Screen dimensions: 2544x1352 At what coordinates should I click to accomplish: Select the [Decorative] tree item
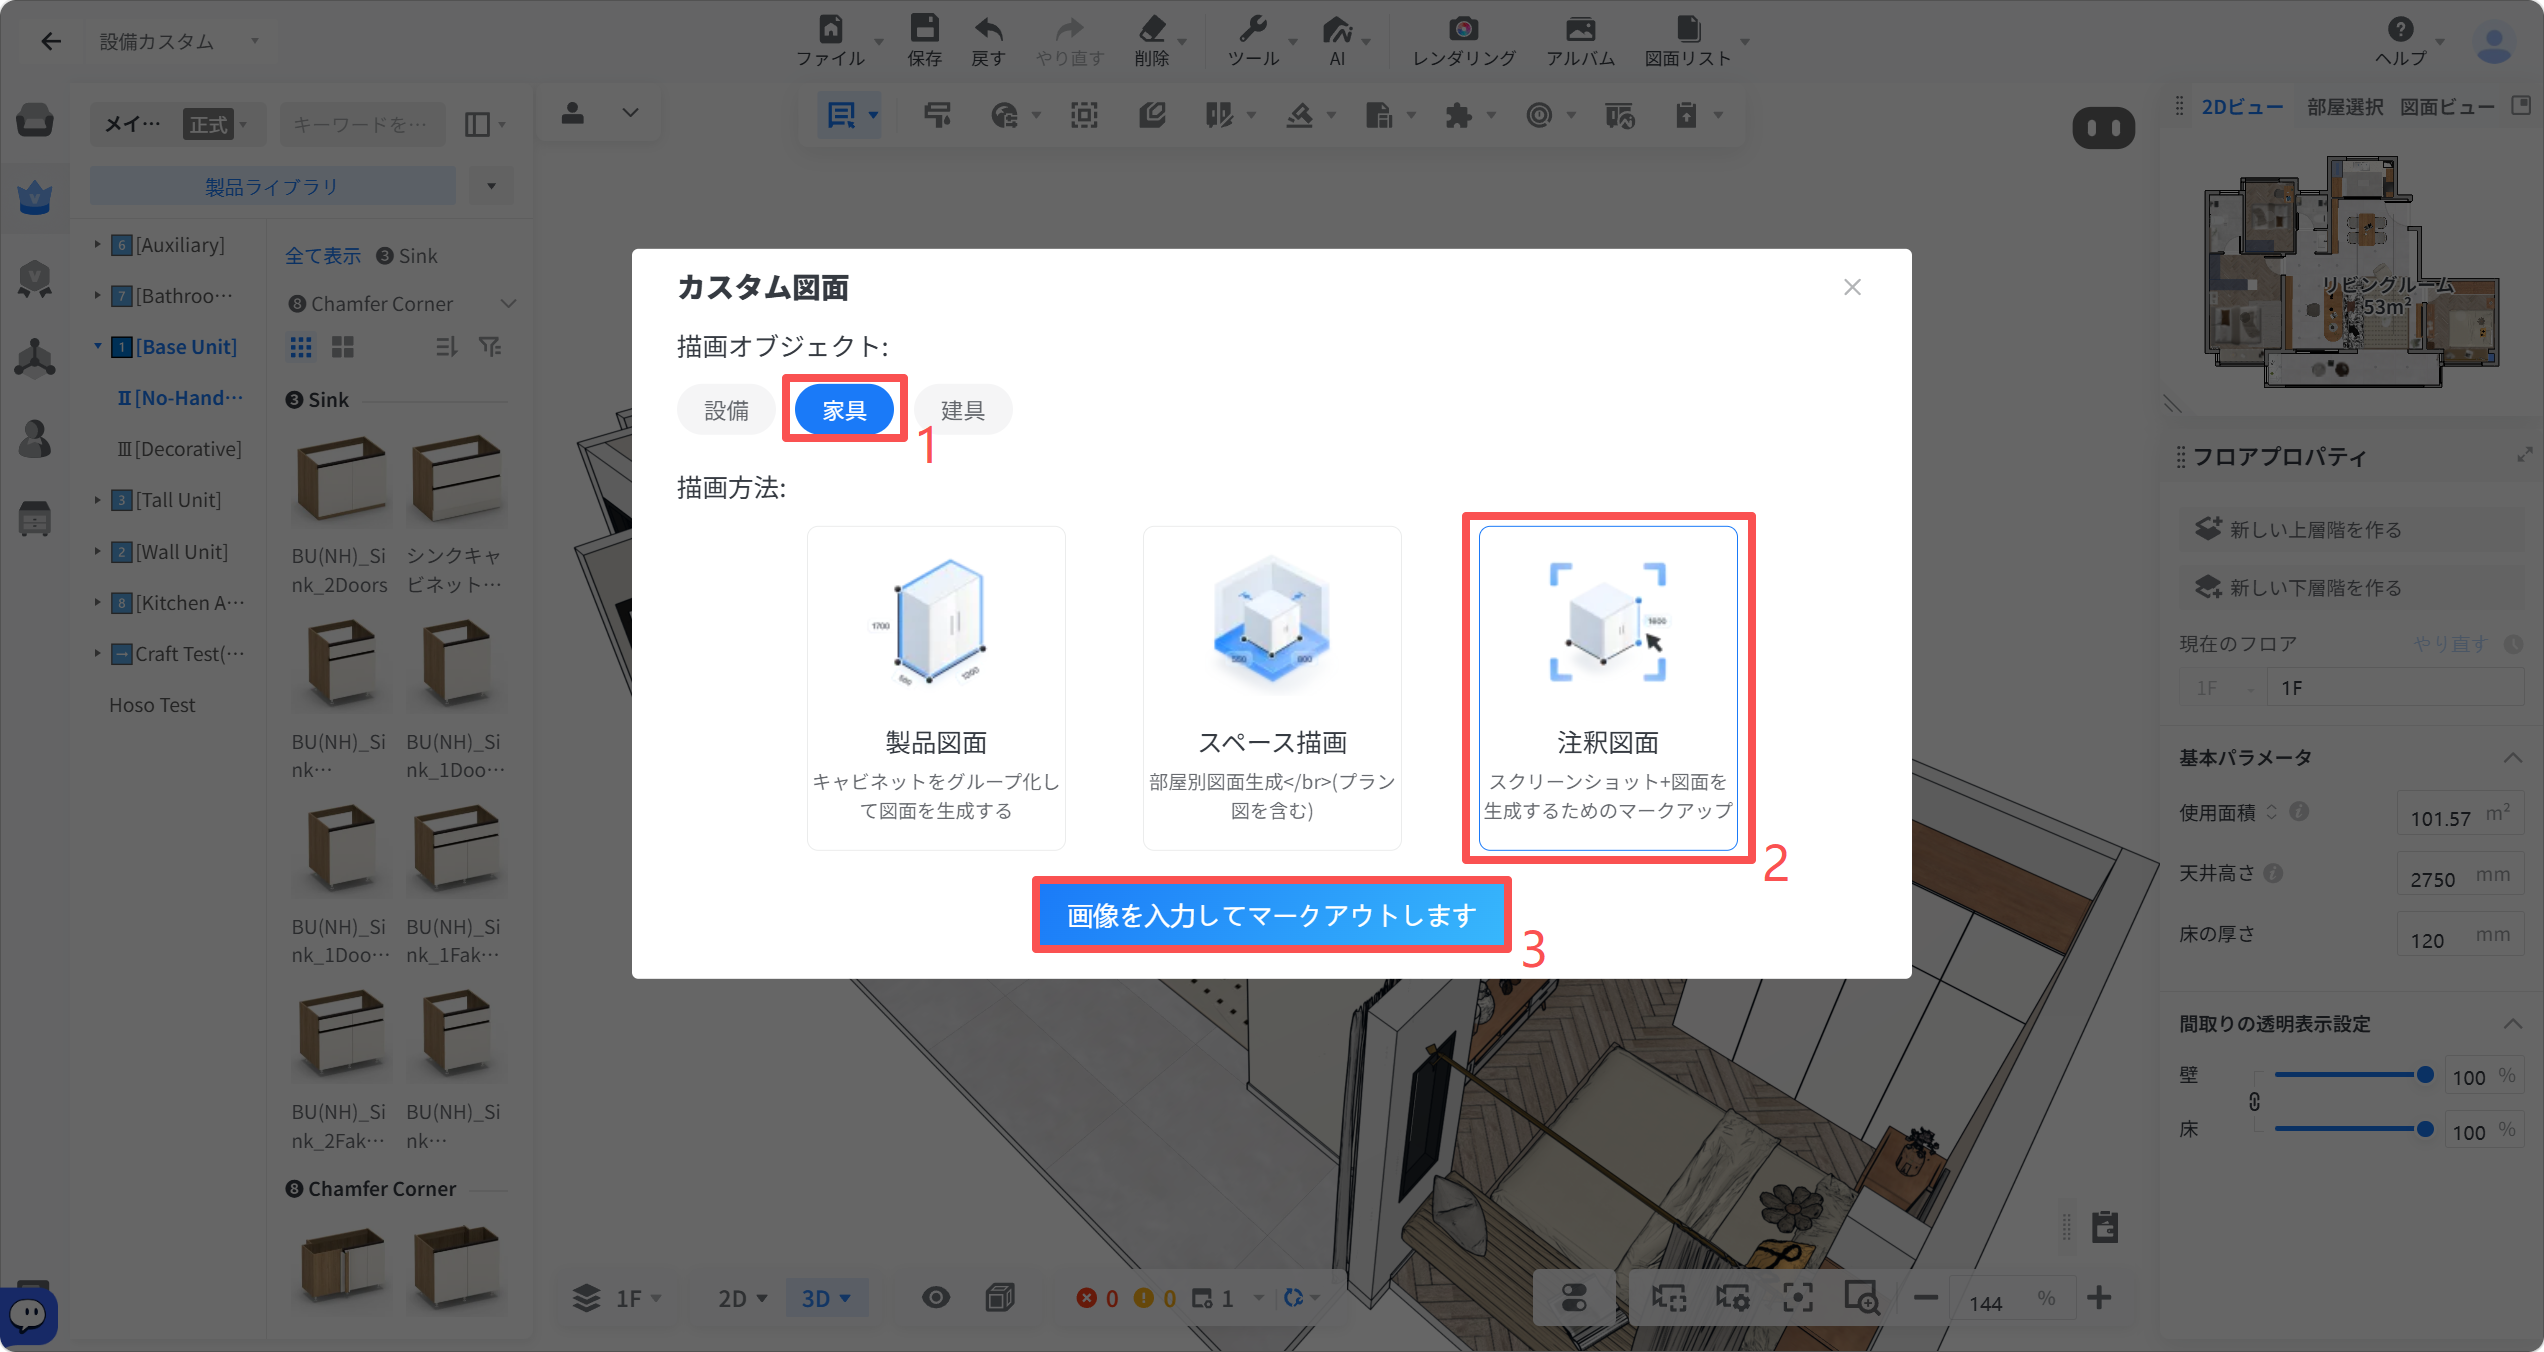coord(180,449)
